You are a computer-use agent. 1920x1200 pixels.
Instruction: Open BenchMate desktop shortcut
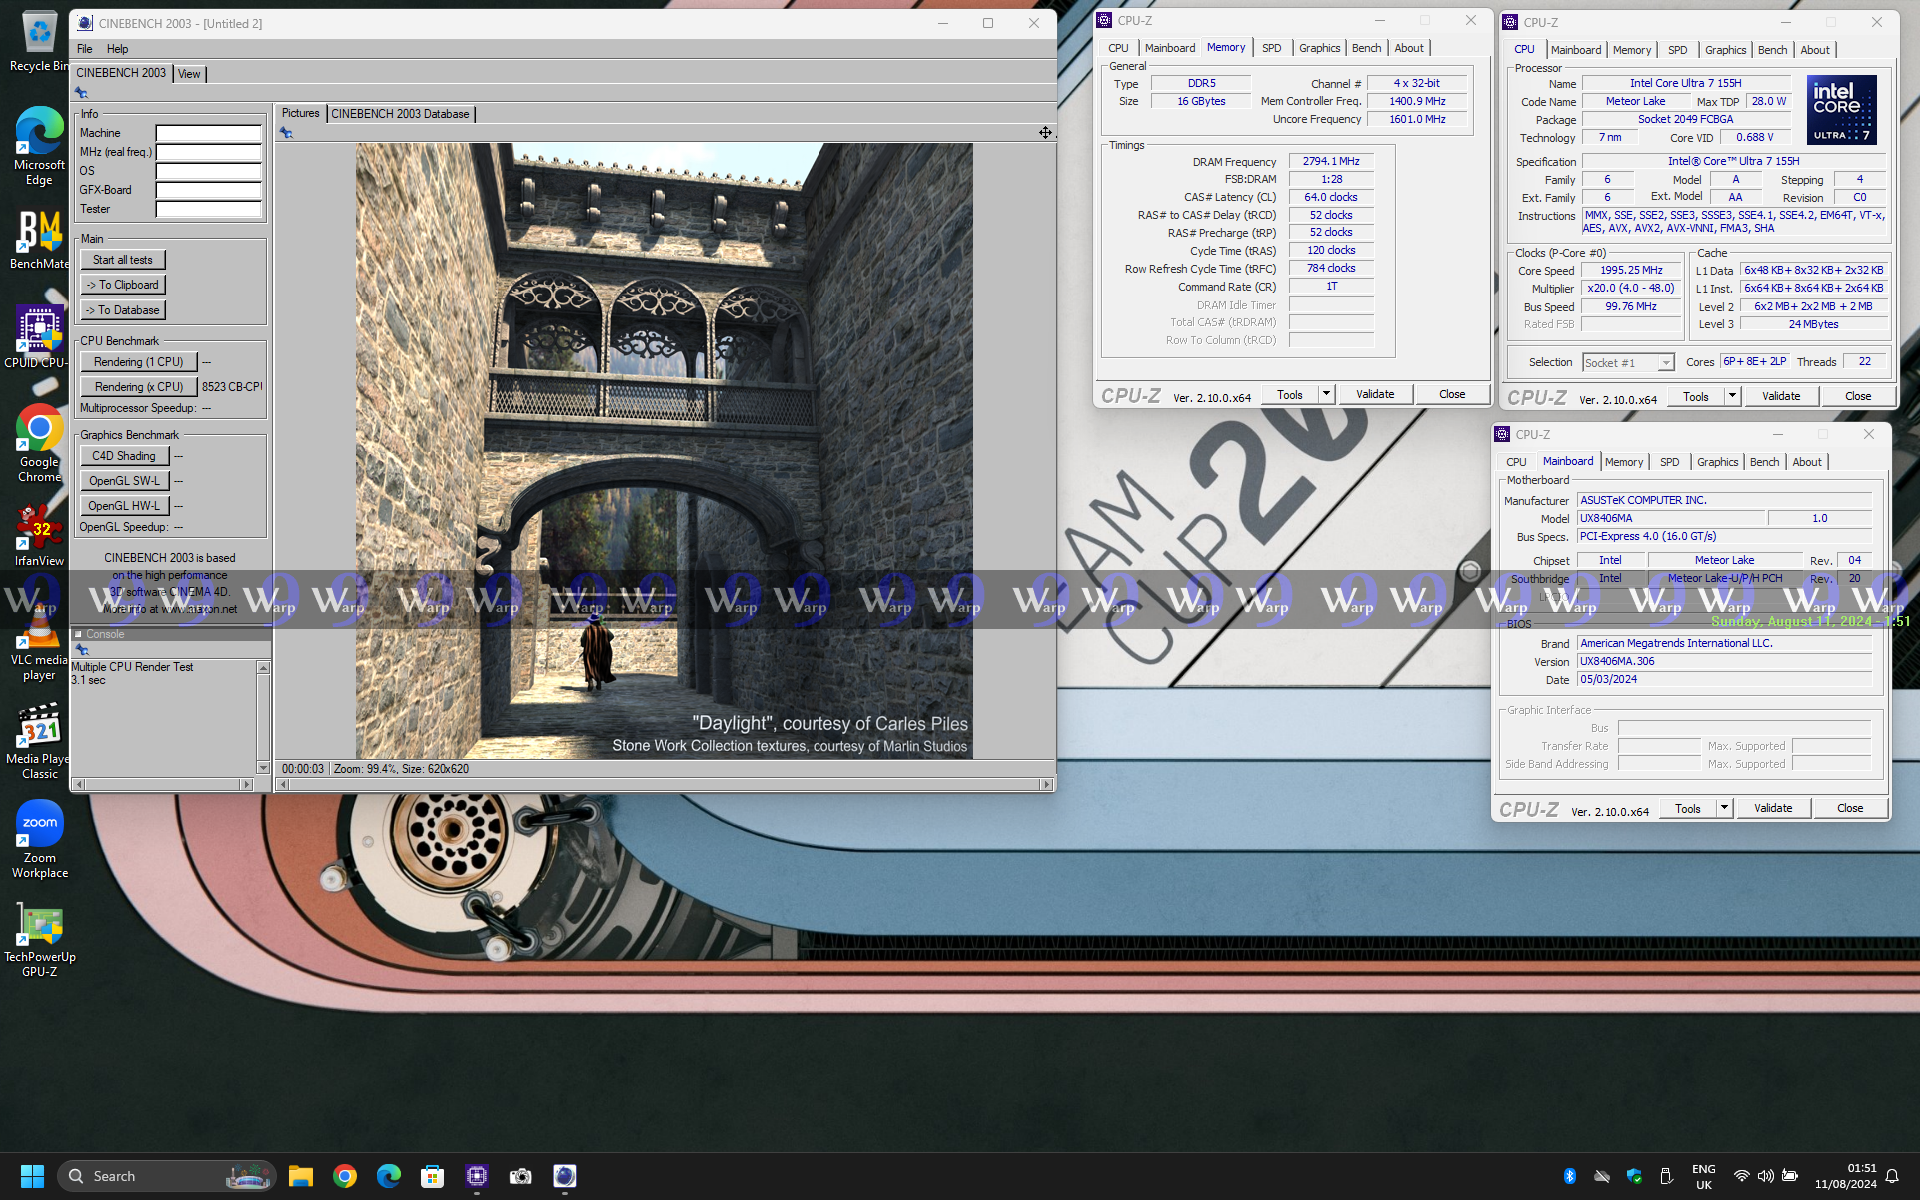click(x=38, y=240)
